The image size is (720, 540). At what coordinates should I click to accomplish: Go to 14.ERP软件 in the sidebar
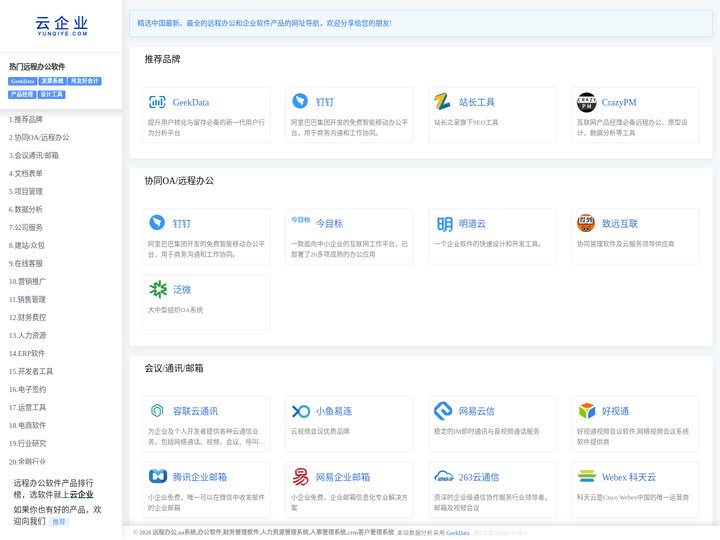(27, 353)
